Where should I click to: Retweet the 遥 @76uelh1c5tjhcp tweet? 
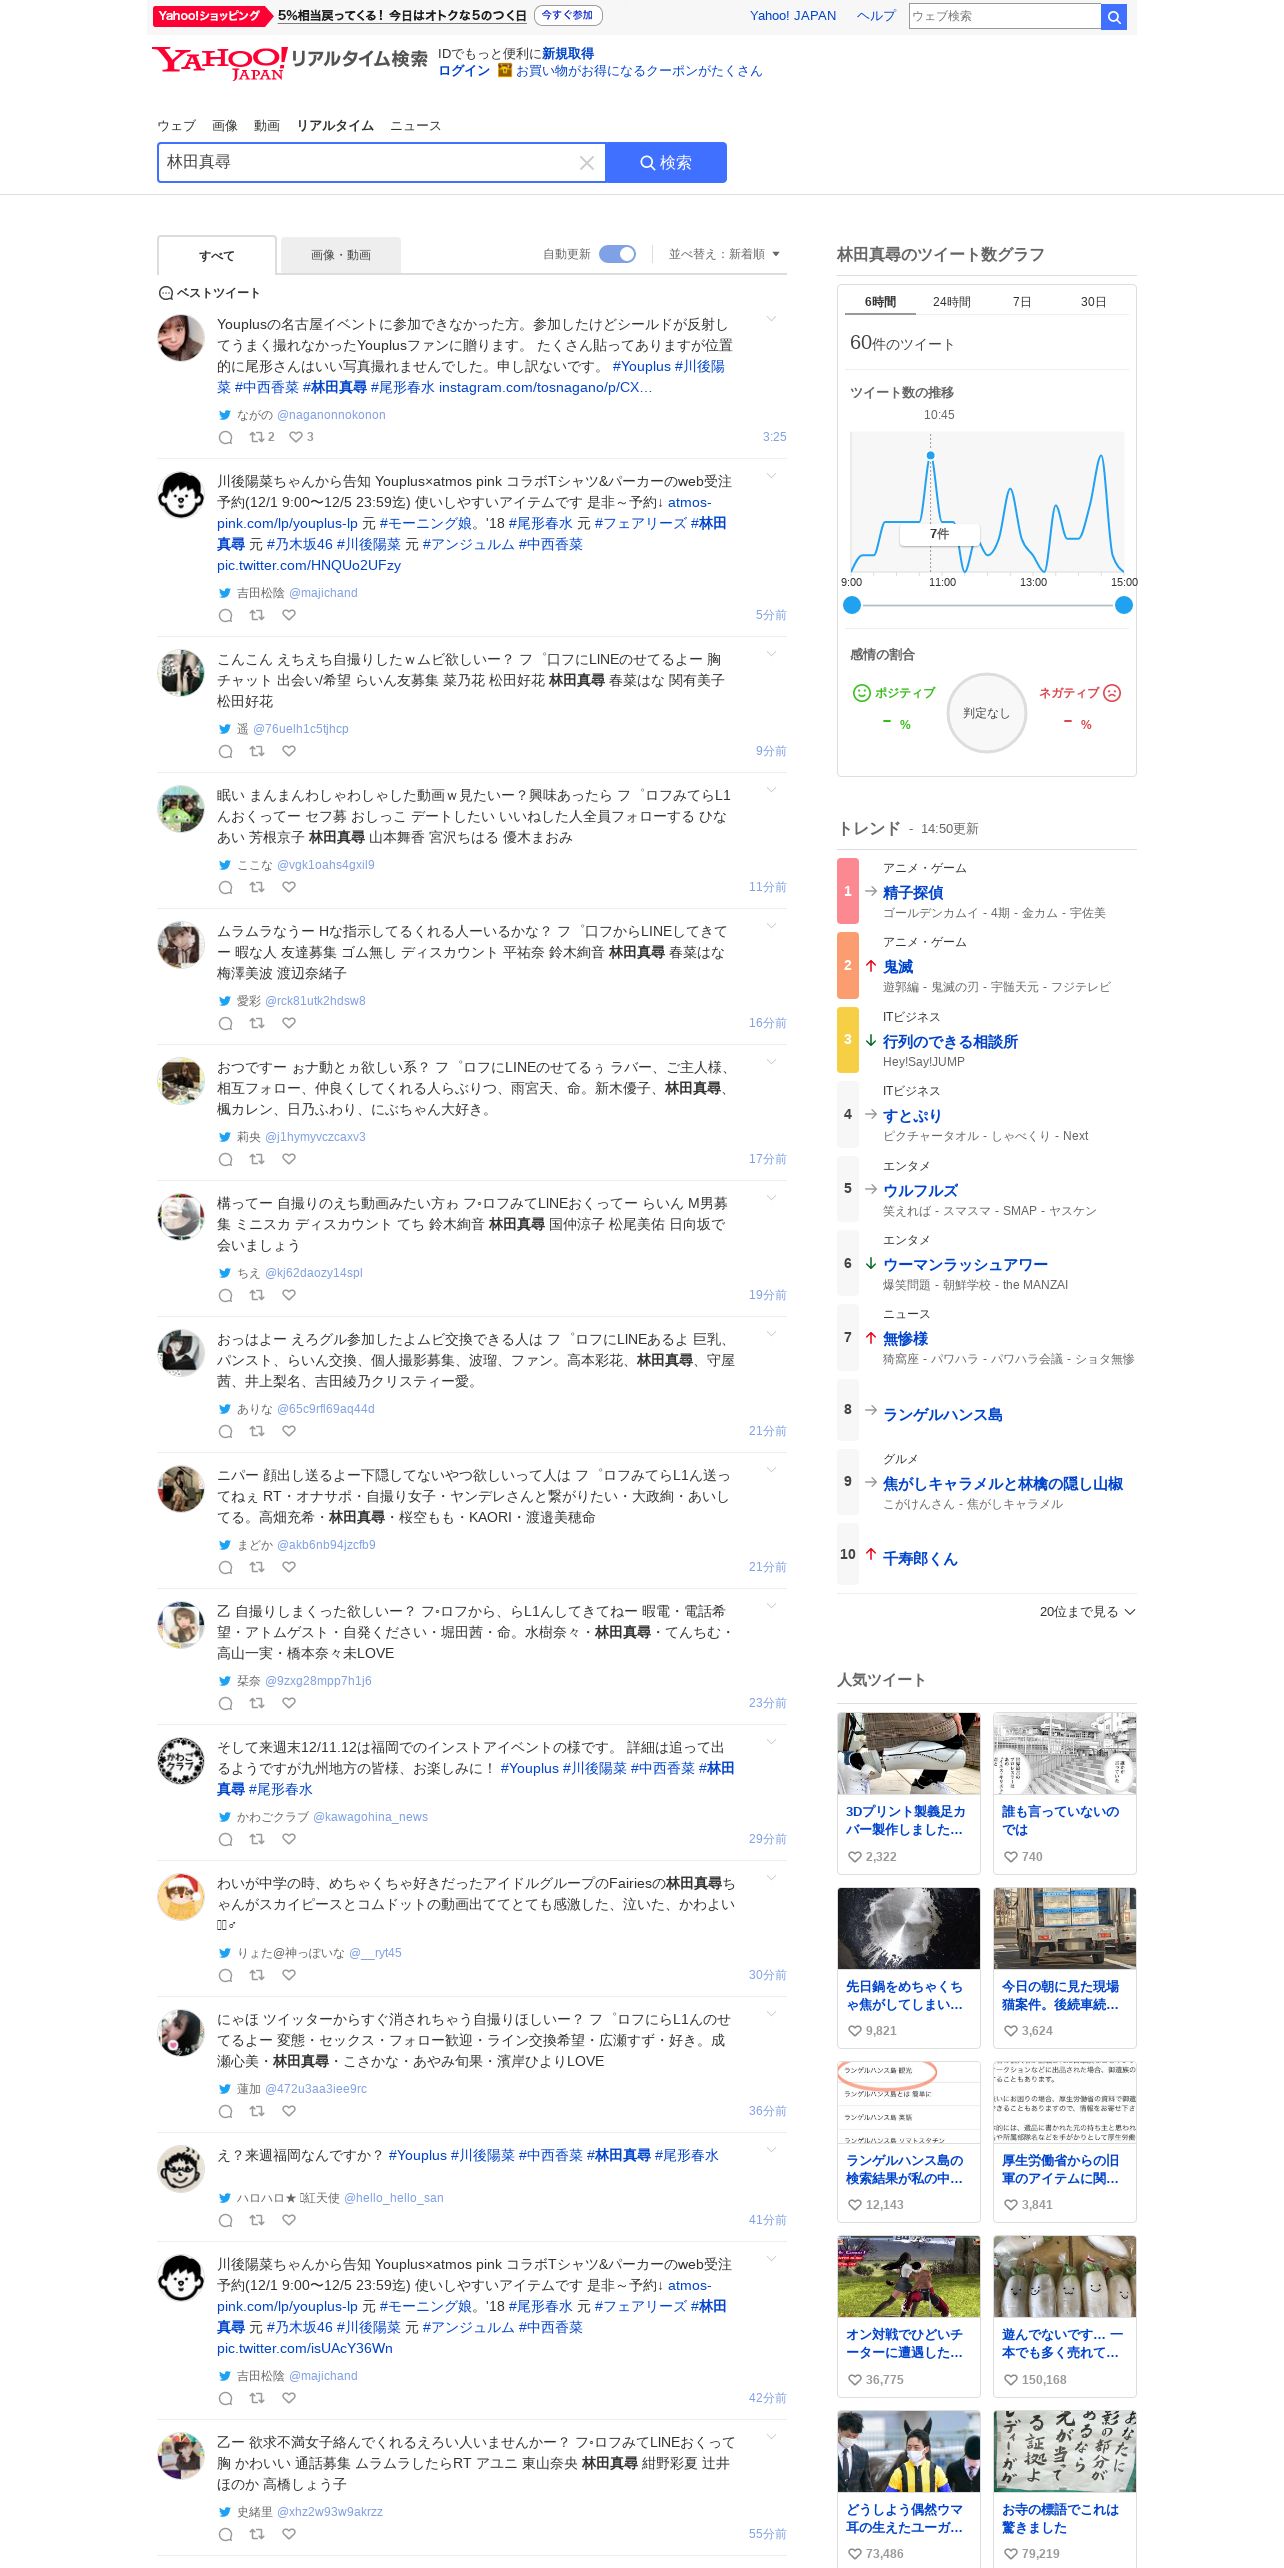point(257,751)
